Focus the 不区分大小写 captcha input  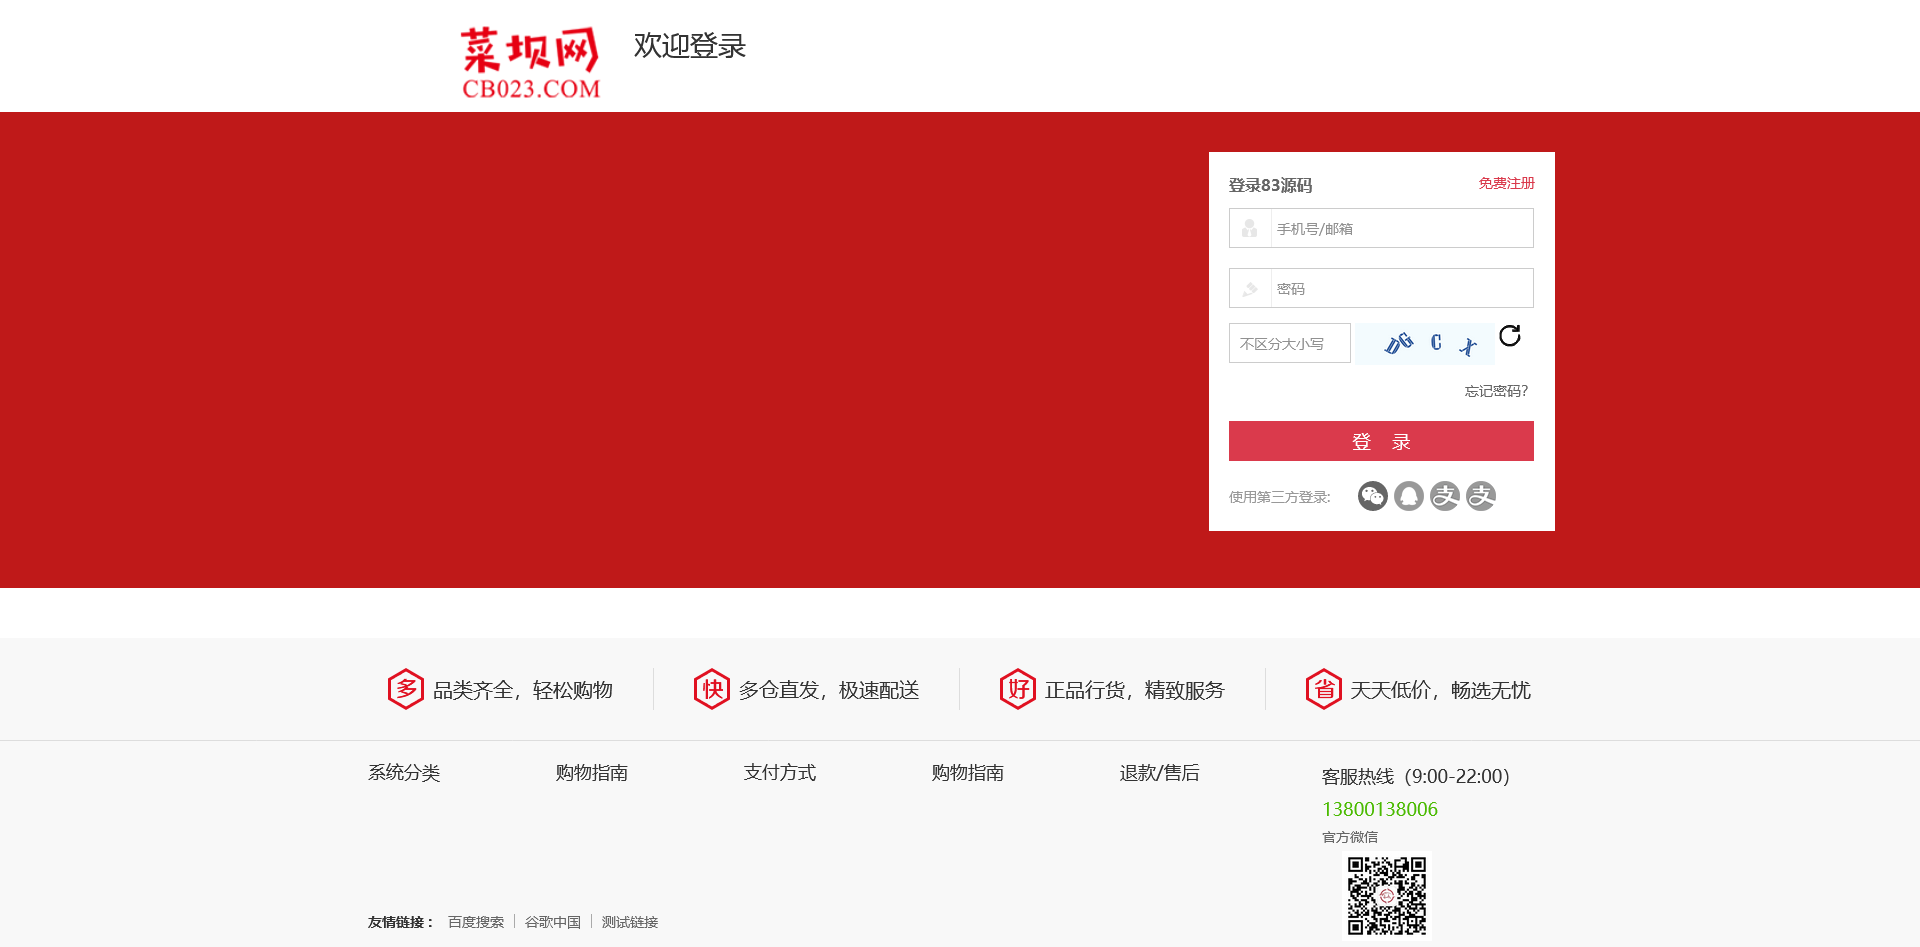[1290, 343]
